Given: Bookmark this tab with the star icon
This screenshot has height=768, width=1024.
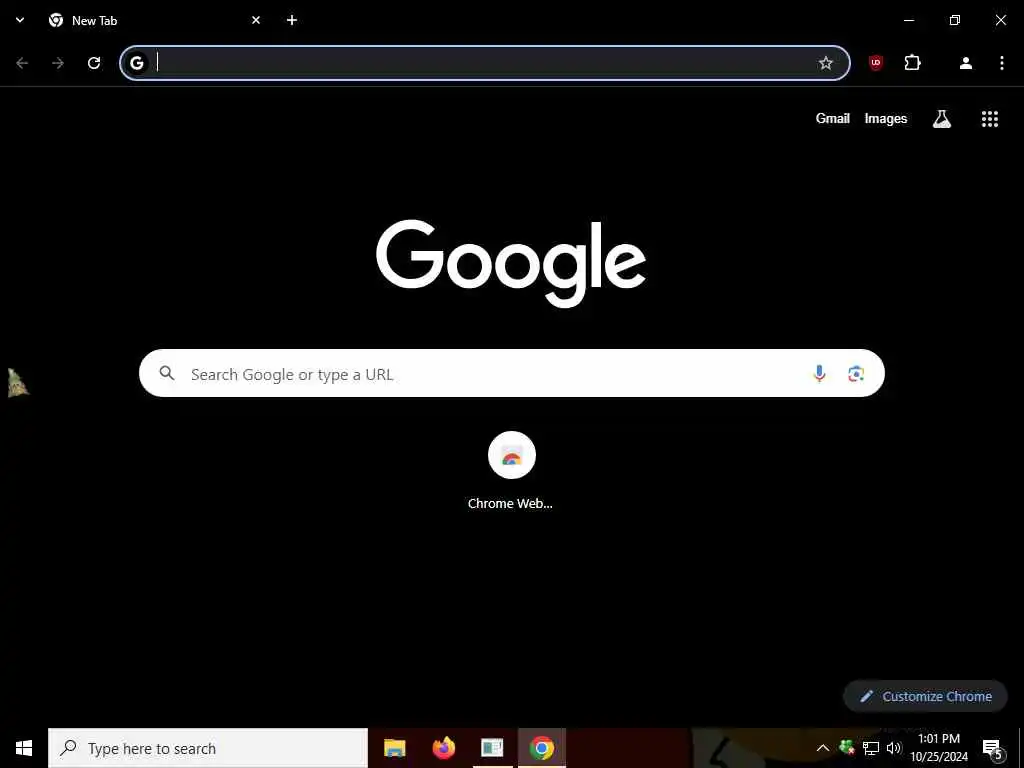Looking at the screenshot, I should point(825,63).
